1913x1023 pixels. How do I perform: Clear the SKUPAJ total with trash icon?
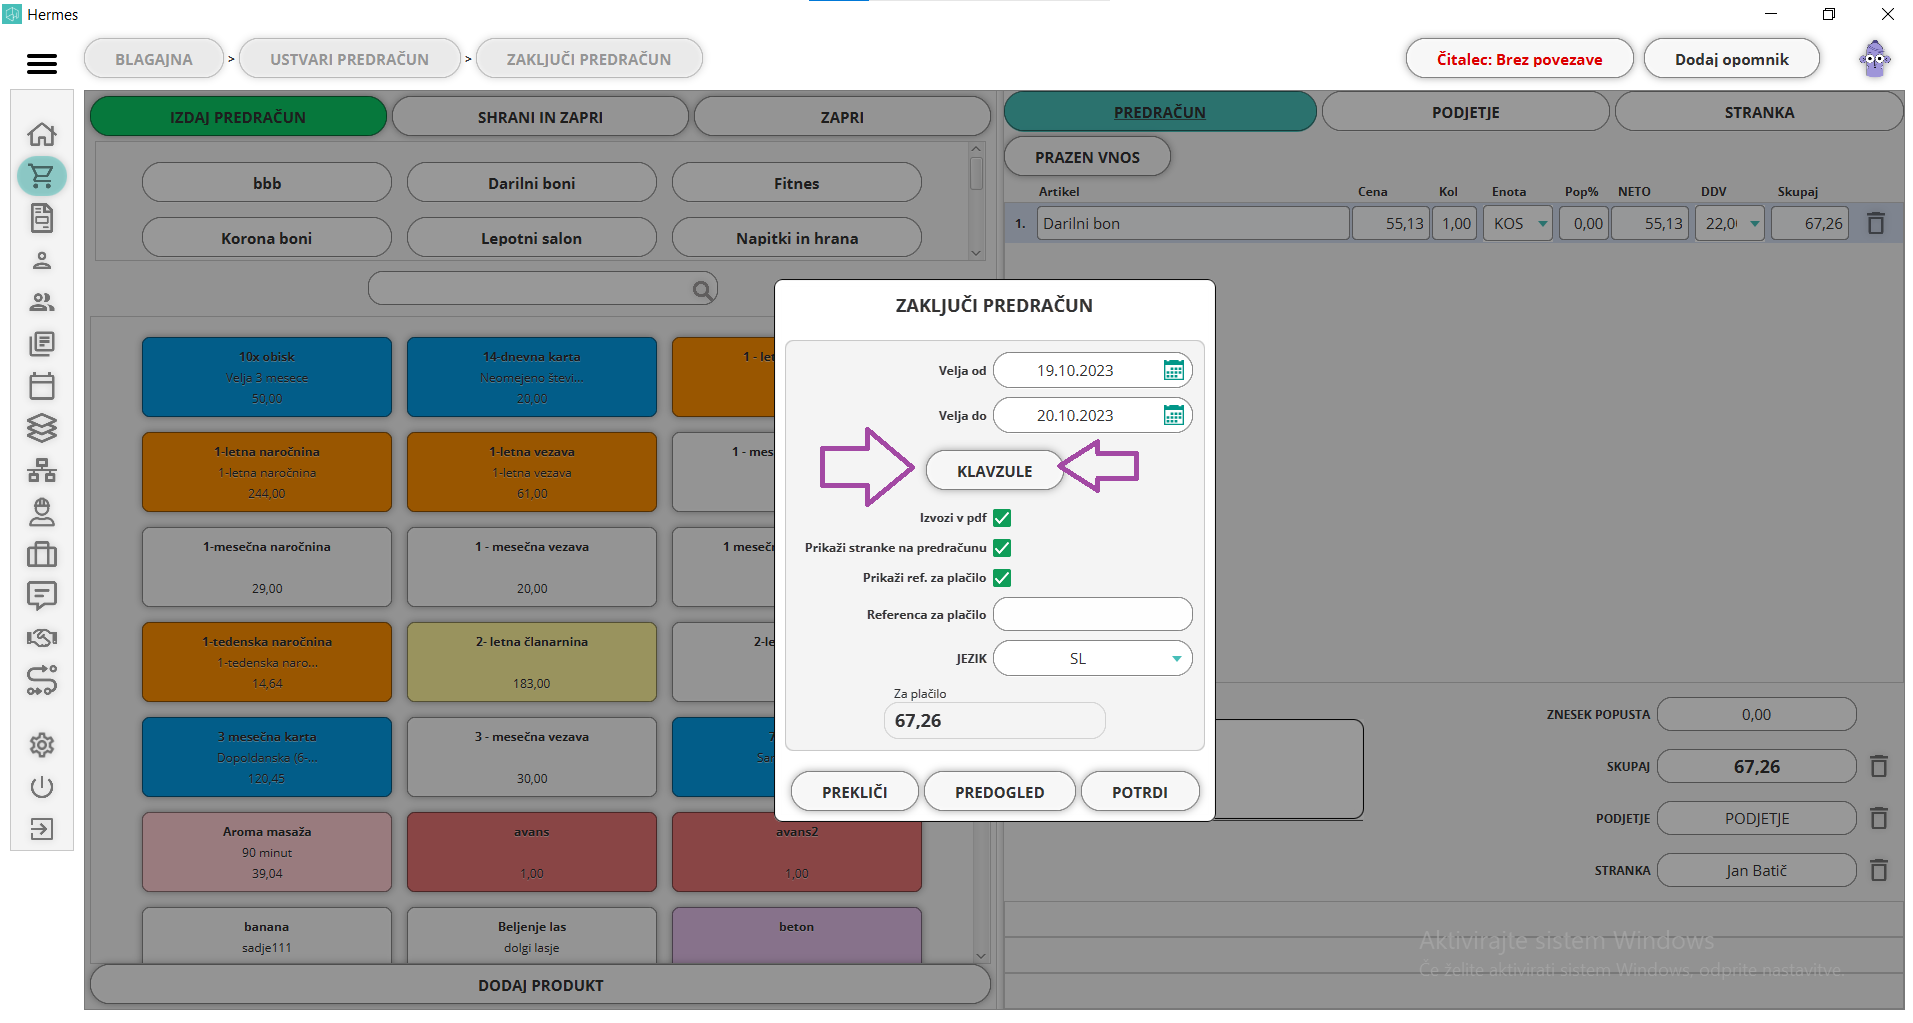(1879, 766)
